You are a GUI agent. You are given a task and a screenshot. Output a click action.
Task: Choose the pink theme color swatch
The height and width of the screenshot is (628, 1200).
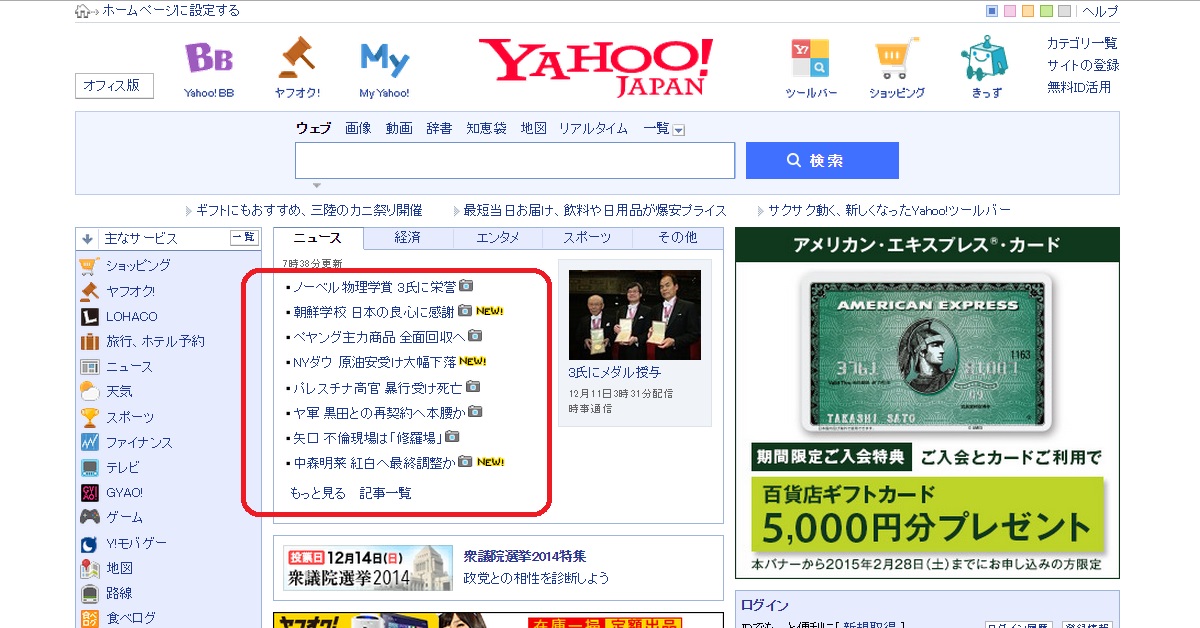click(1010, 11)
